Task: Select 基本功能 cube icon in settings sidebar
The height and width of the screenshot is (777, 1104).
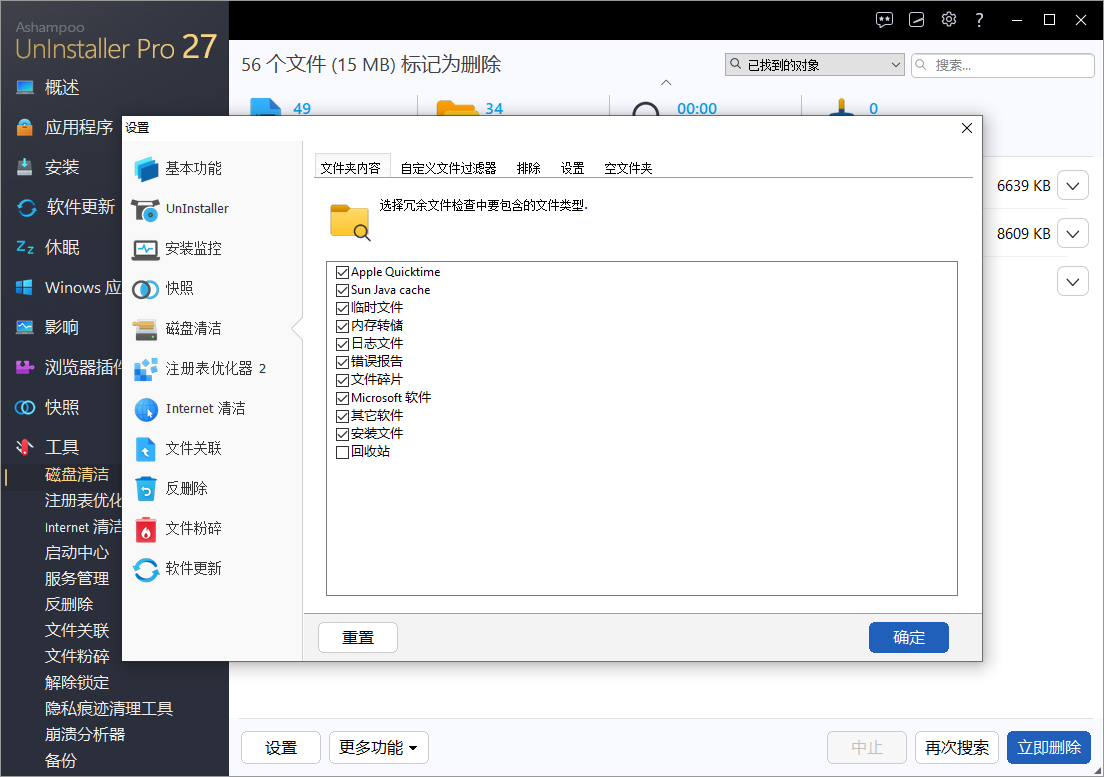Action: click(146, 169)
